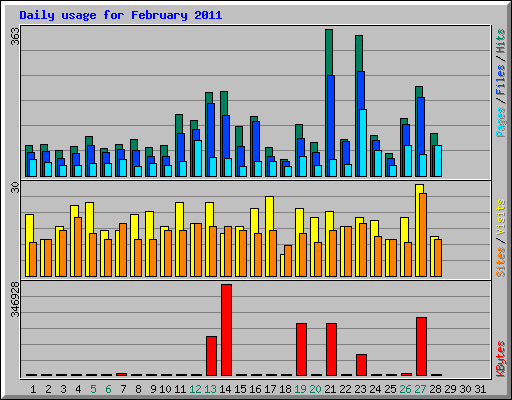Click the day 13 weekend label

point(210,389)
